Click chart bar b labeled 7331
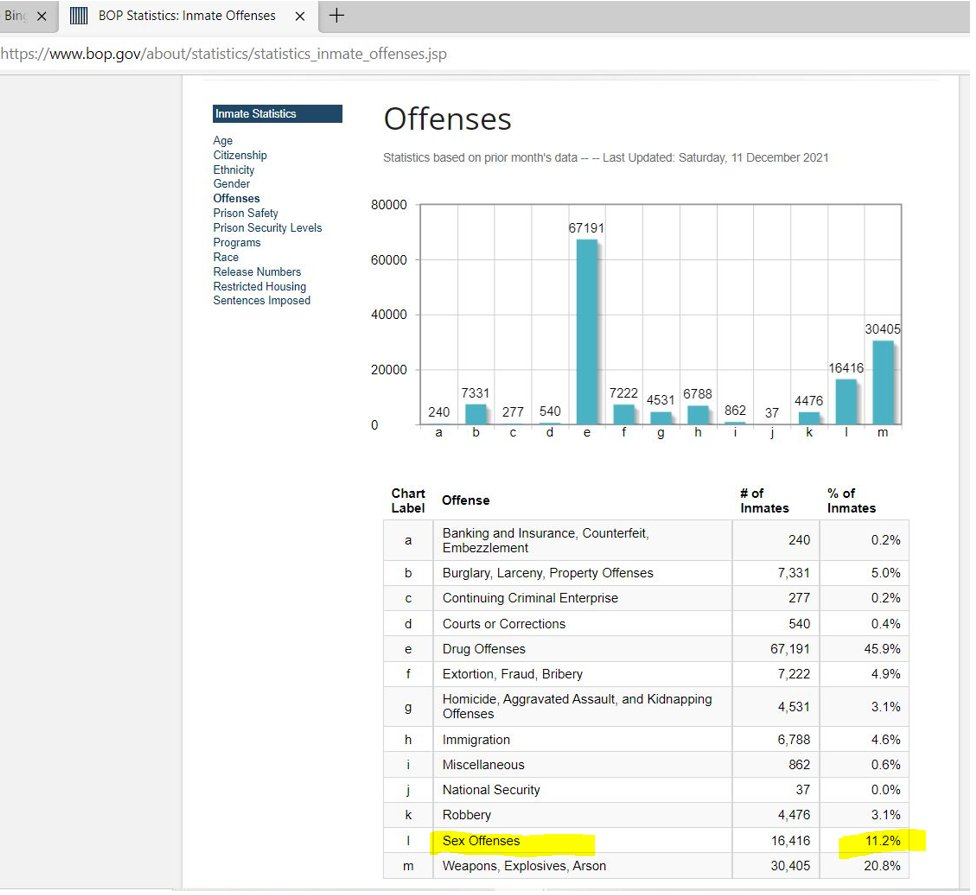Viewport: 976px width, 895px height. (476, 415)
